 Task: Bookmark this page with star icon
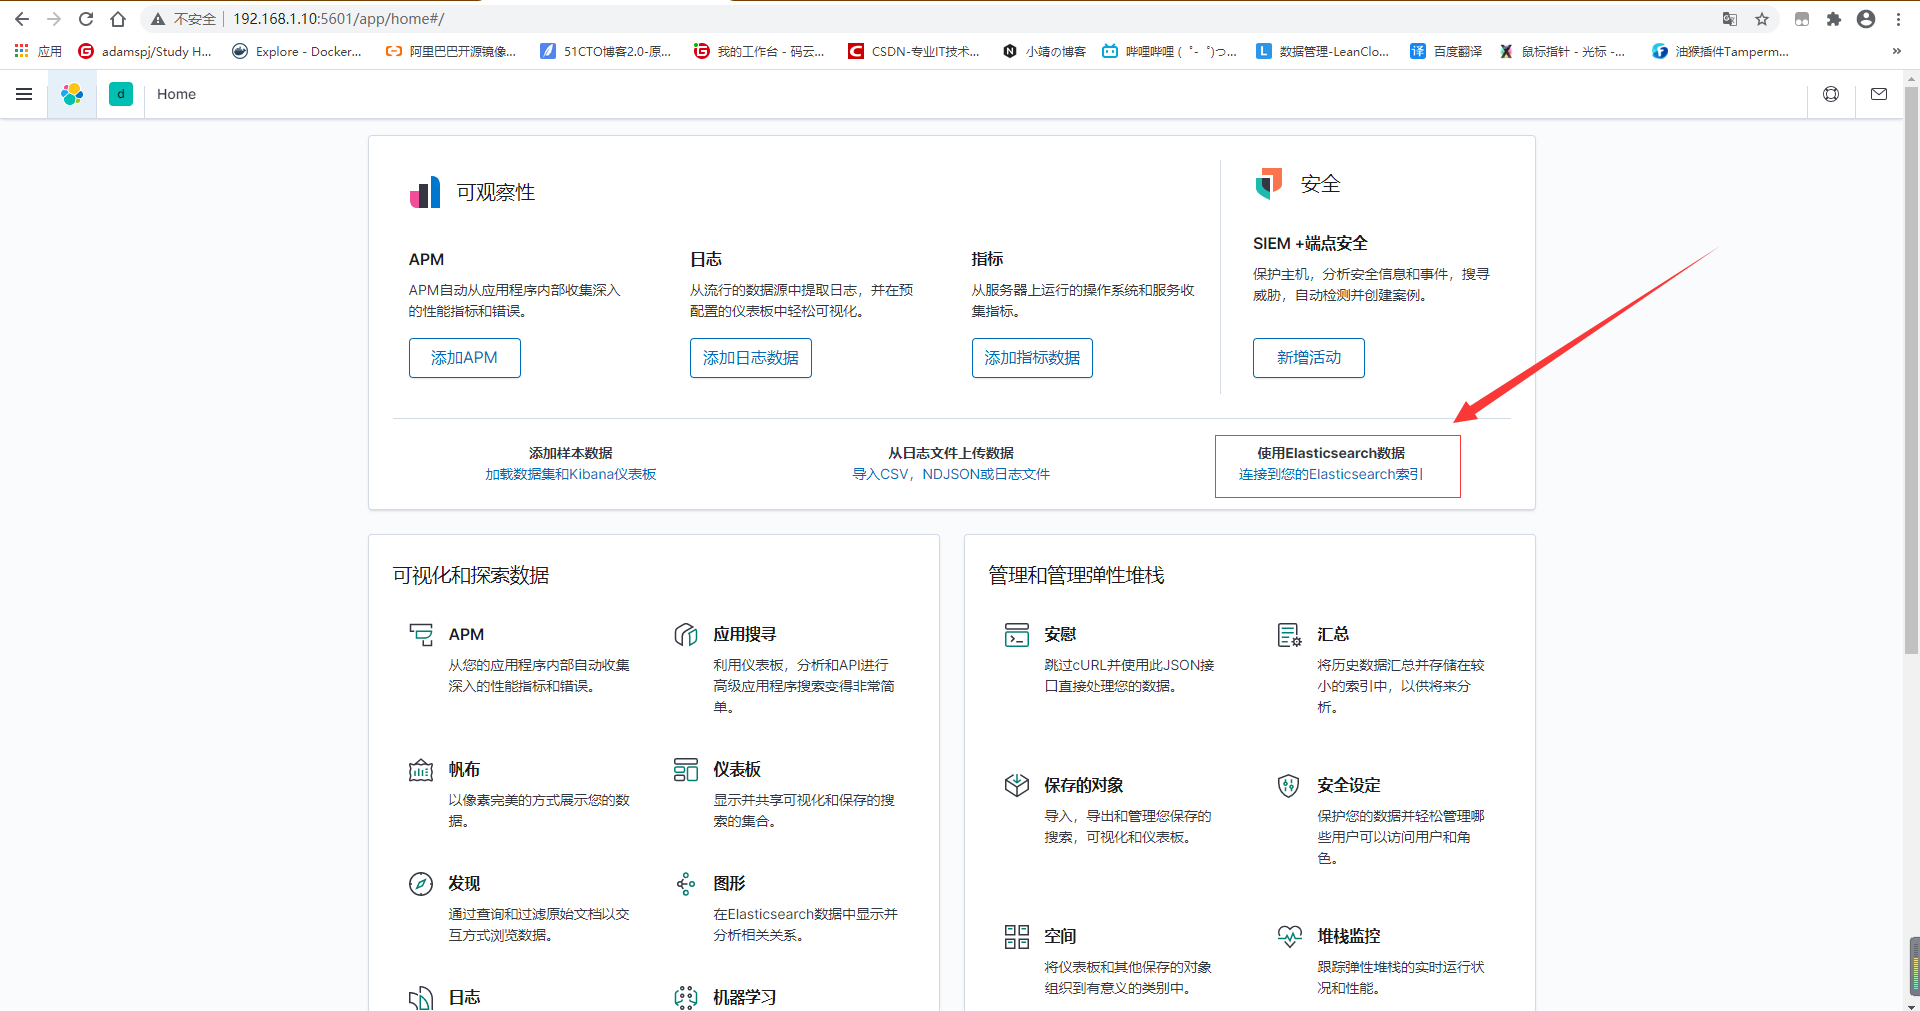[1762, 19]
